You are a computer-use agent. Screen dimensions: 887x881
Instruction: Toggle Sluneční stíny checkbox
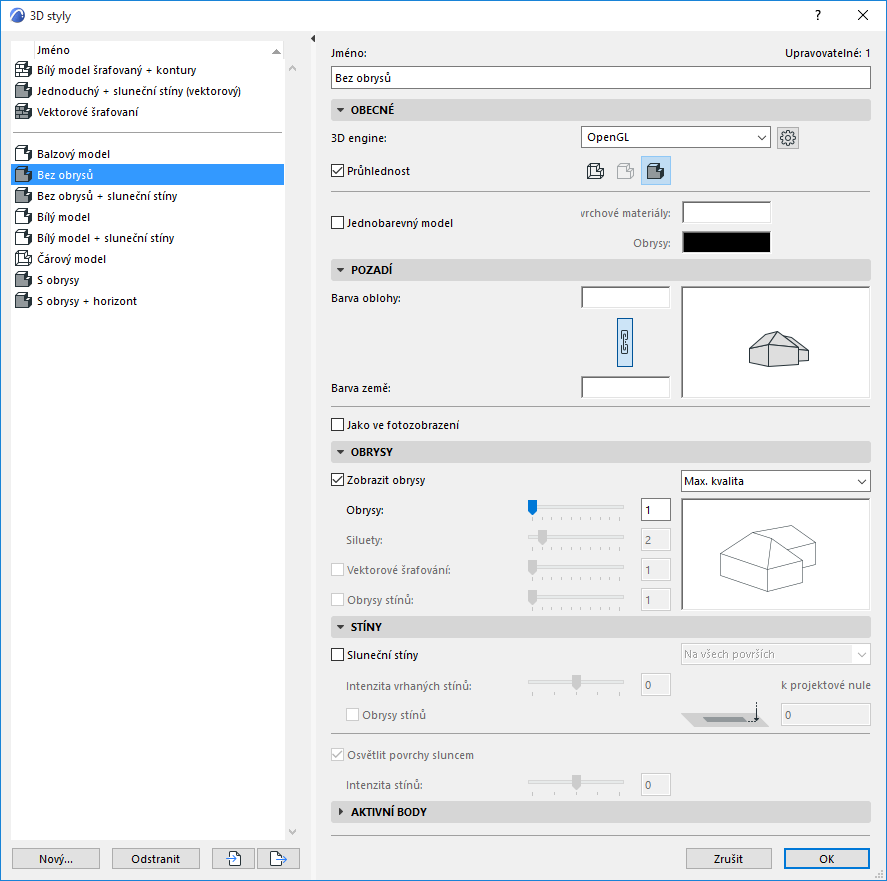(338, 655)
